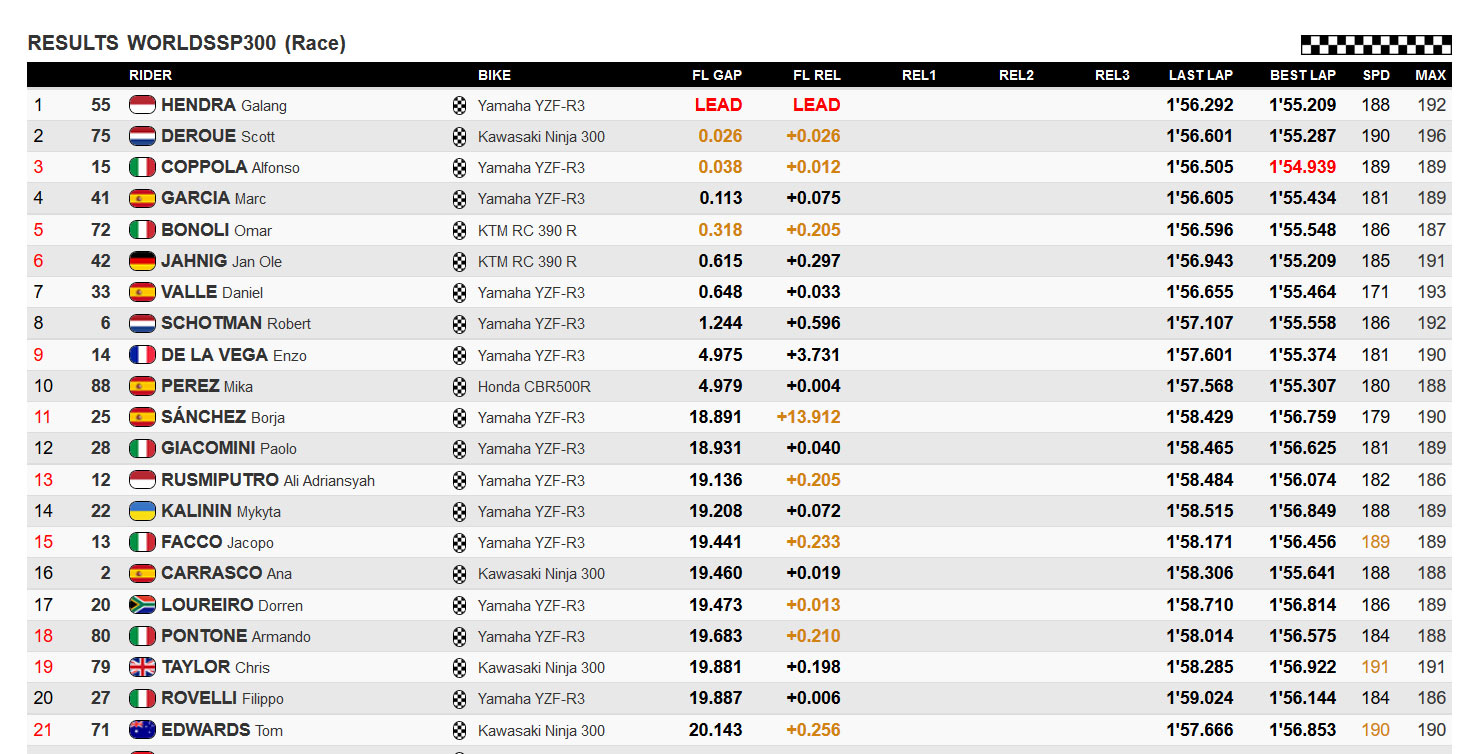
Task: Click the chequered flag icon in HENDRA's row
Action: click(x=459, y=105)
